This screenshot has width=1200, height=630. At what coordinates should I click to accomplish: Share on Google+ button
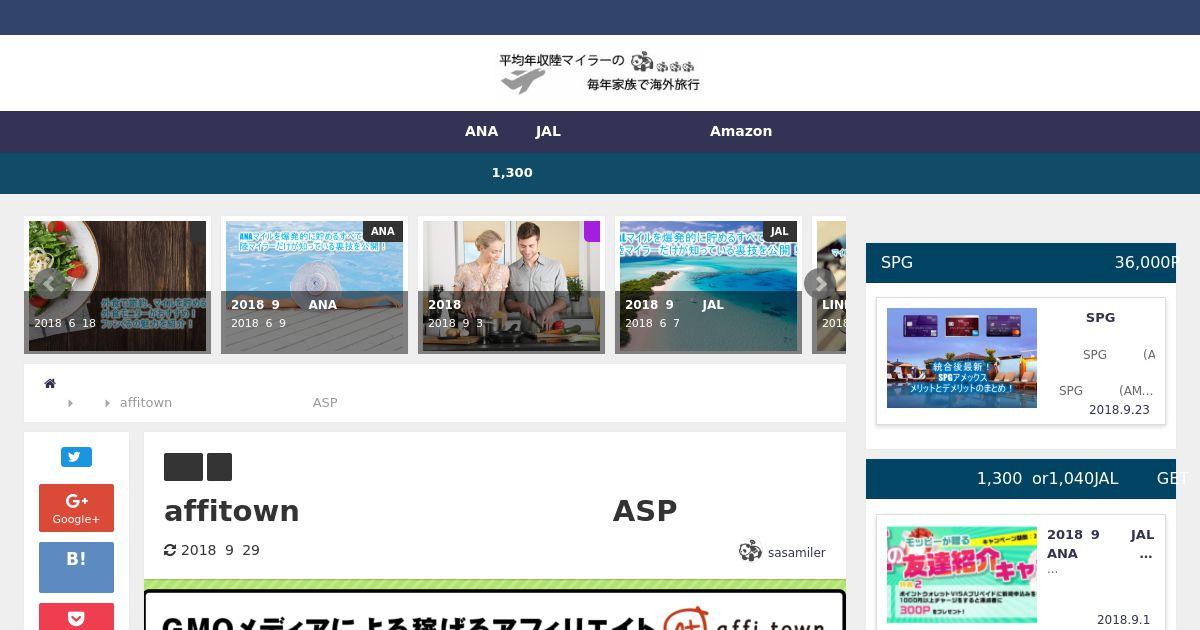click(x=76, y=508)
